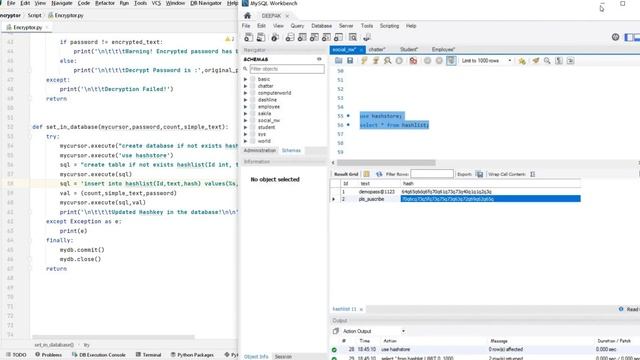Image resolution: width=640 pixels, height=360 pixels.
Task: Expand the employee schema
Action: pos(246,107)
